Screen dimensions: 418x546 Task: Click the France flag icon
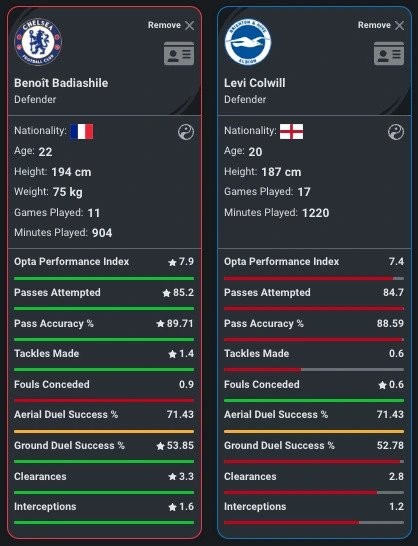tap(82, 132)
